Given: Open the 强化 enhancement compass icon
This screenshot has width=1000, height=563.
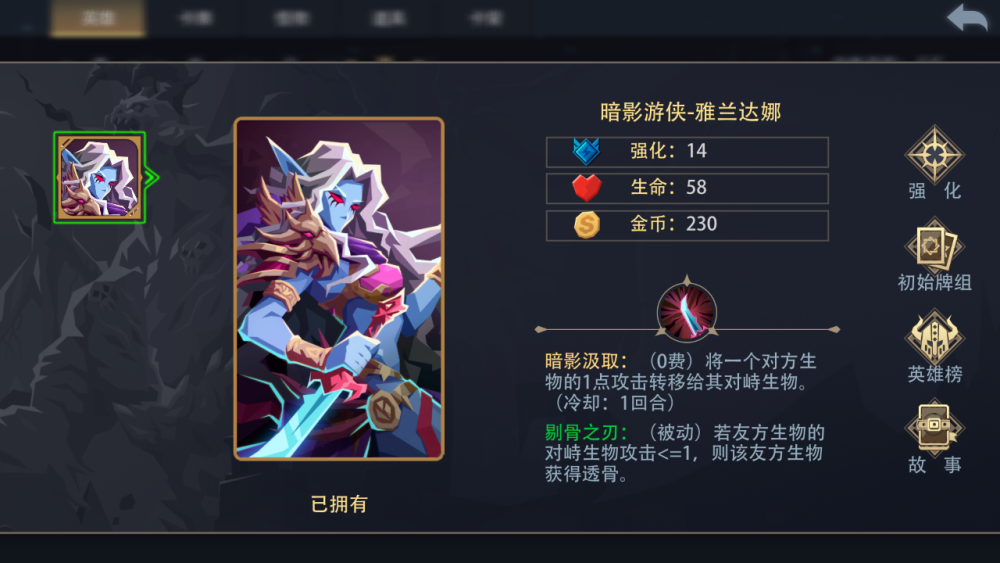Looking at the screenshot, I should pyautogui.click(x=934, y=154).
